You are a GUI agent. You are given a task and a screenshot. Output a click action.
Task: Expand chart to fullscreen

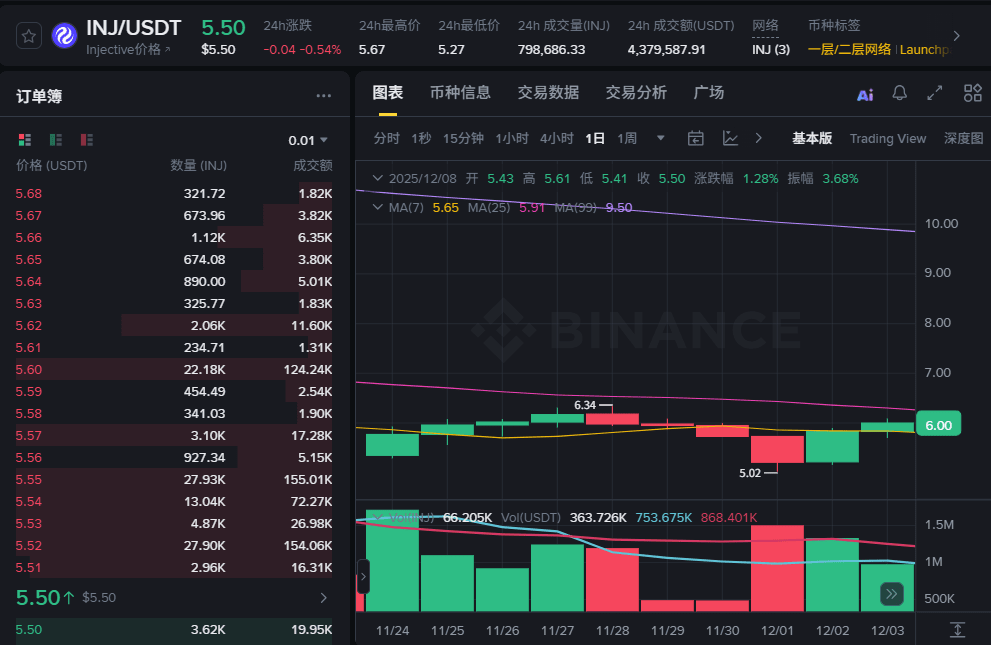pos(935,93)
